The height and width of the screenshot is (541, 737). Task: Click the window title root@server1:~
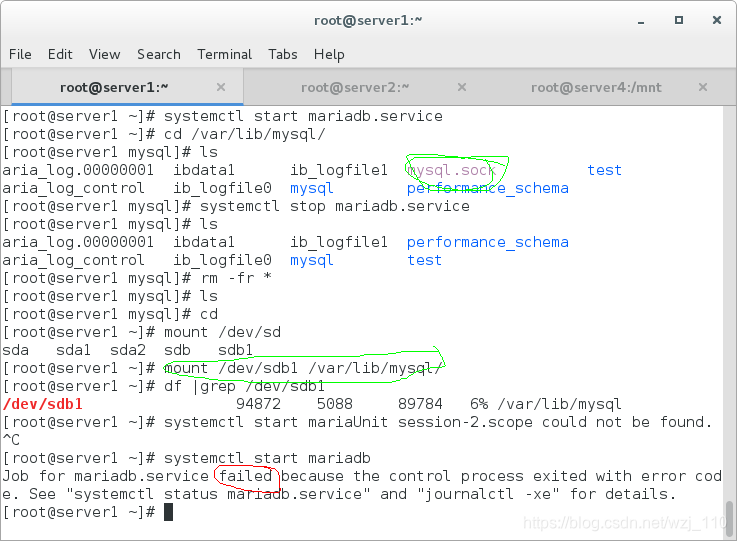[x=368, y=21]
